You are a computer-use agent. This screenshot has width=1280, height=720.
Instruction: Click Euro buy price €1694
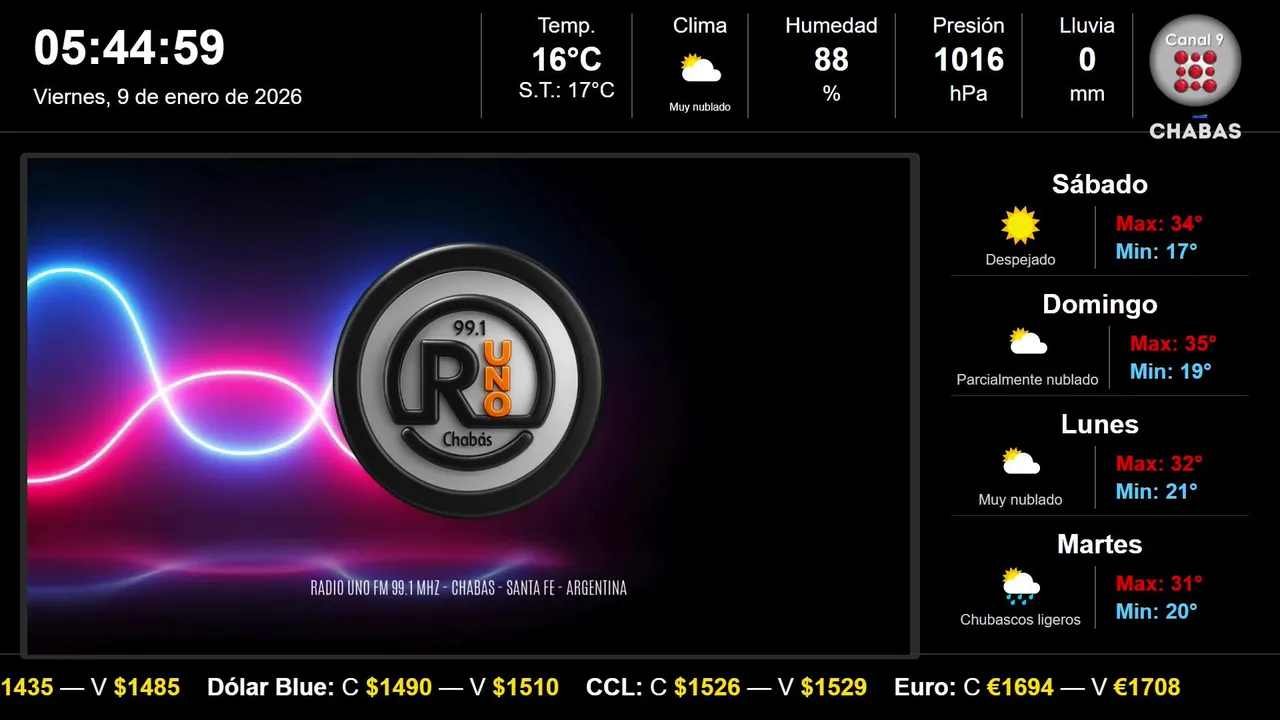point(1020,688)
